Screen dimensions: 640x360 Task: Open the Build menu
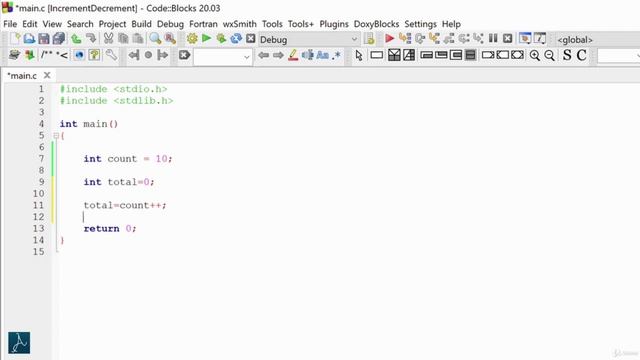pyautogui.click(x=141, y=24)
